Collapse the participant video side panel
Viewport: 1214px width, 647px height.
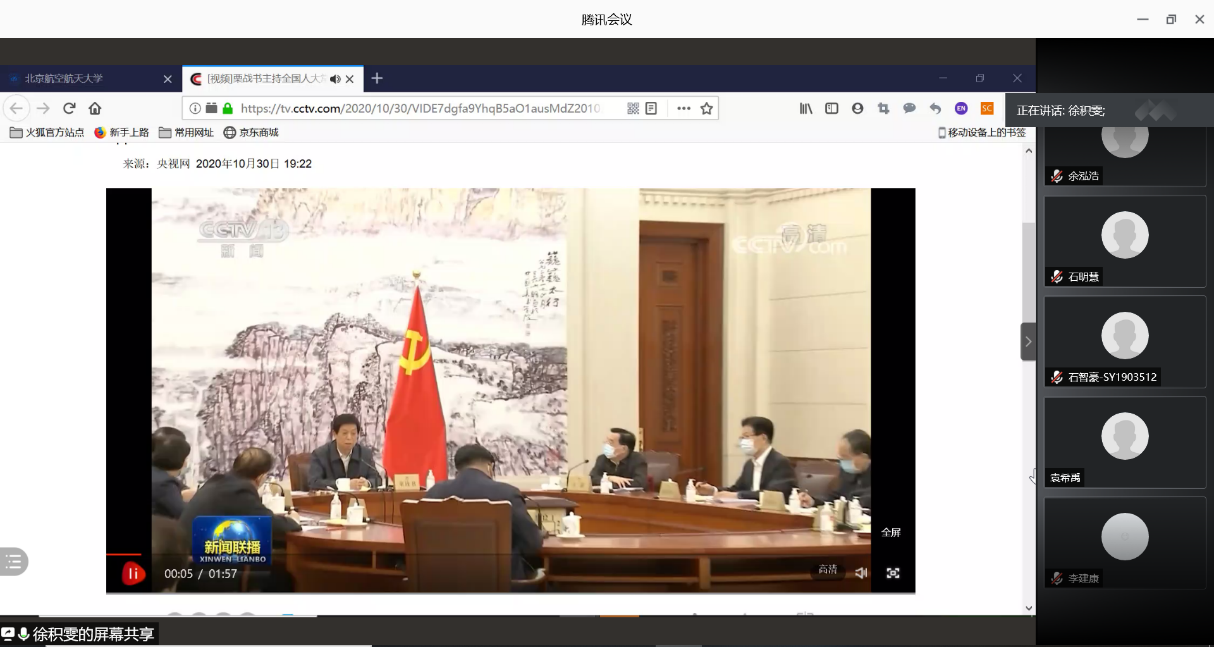(x=1028, y=341)
